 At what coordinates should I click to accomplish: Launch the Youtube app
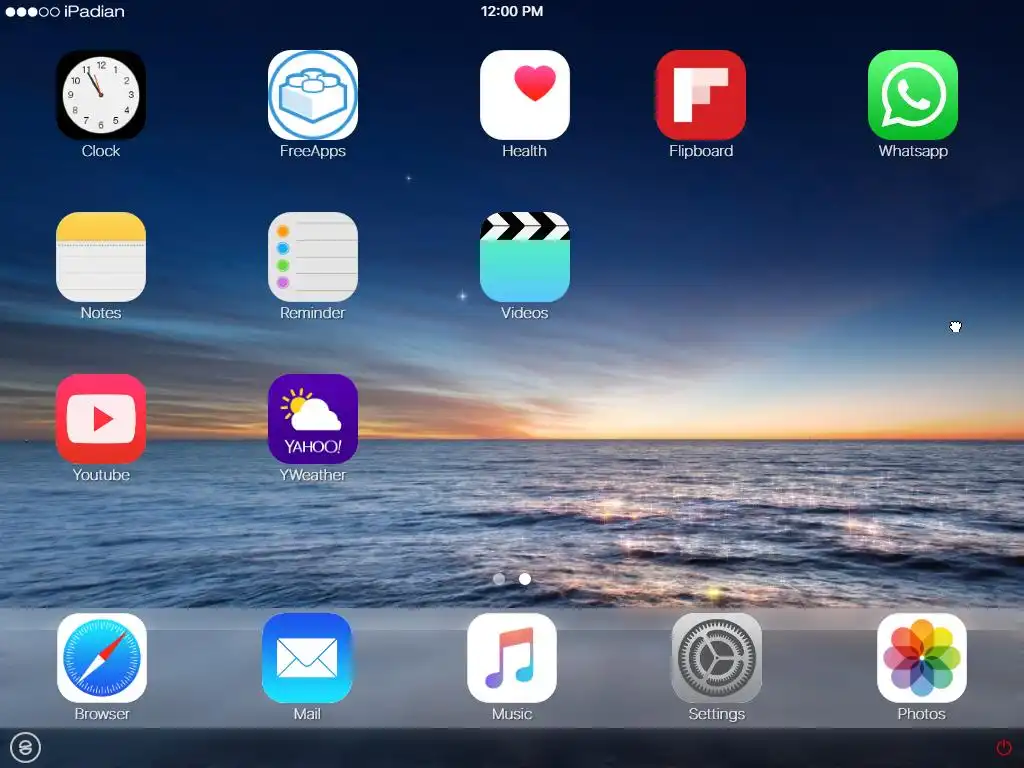[101, 419]
